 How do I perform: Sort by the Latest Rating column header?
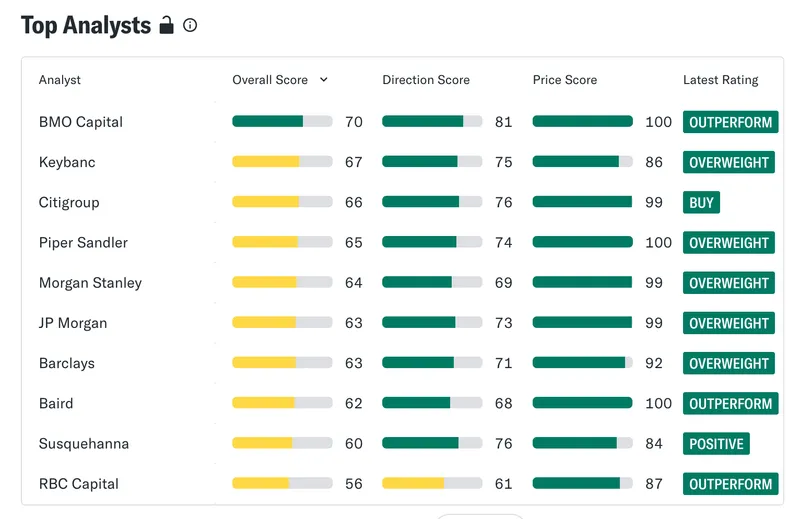720,80
